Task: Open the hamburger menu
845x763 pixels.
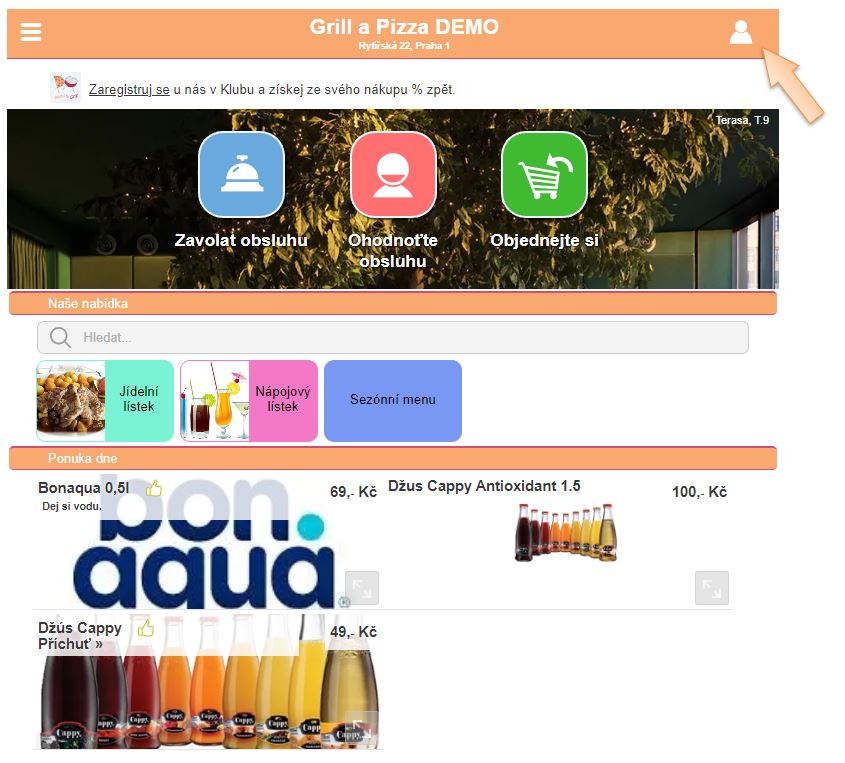Action: 31,32
